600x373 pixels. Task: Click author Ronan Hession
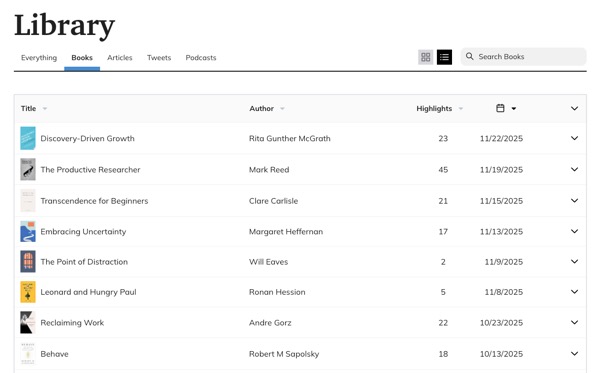277,292
